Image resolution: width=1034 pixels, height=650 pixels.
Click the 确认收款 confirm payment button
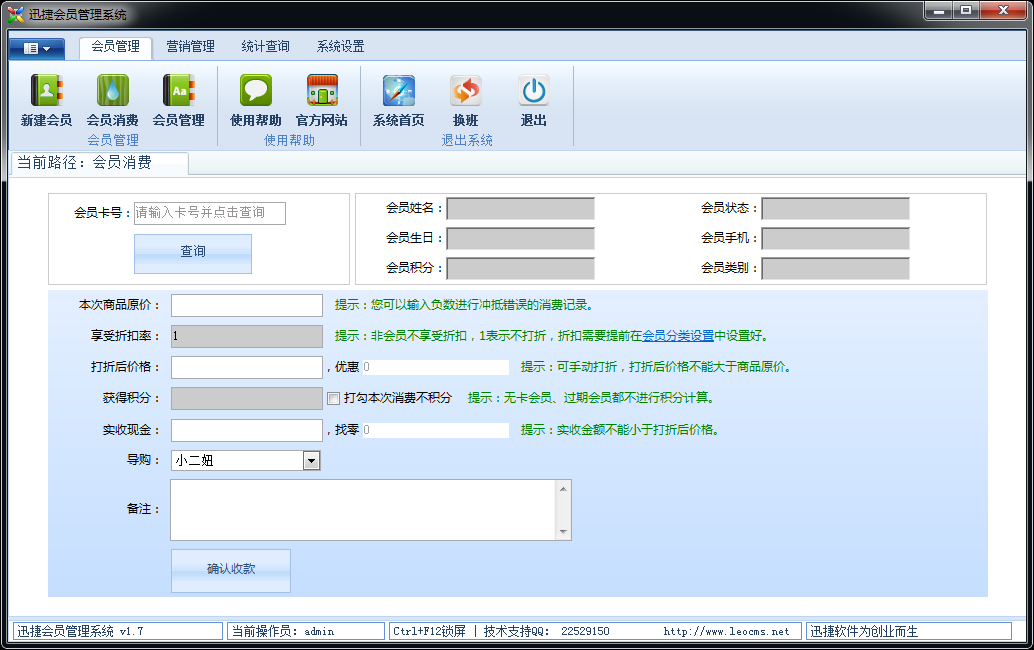tap(231, 570)
